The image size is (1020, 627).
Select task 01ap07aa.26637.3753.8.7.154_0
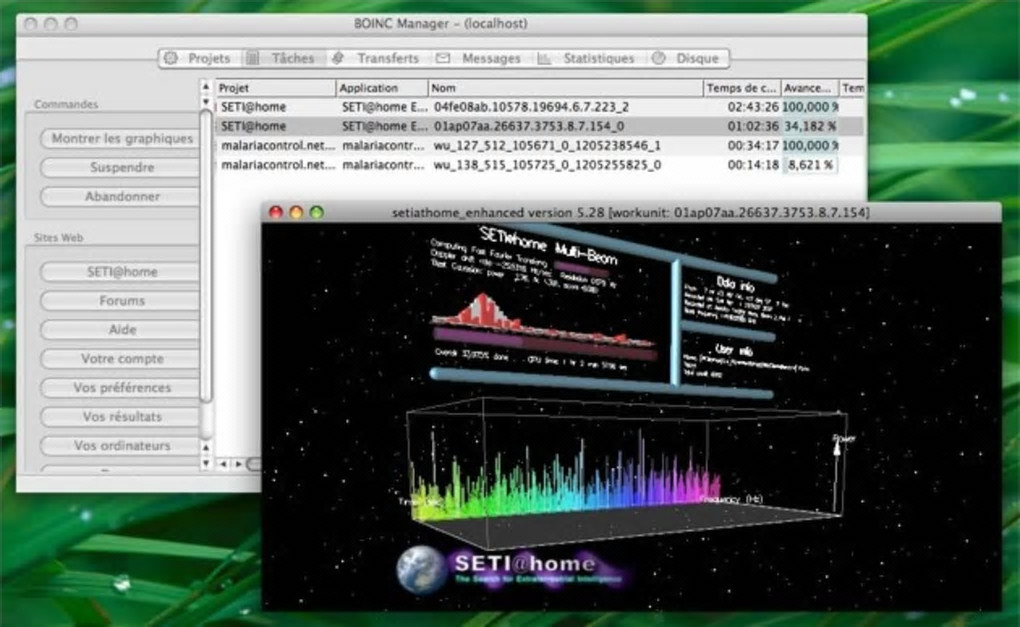click(539, 126)
